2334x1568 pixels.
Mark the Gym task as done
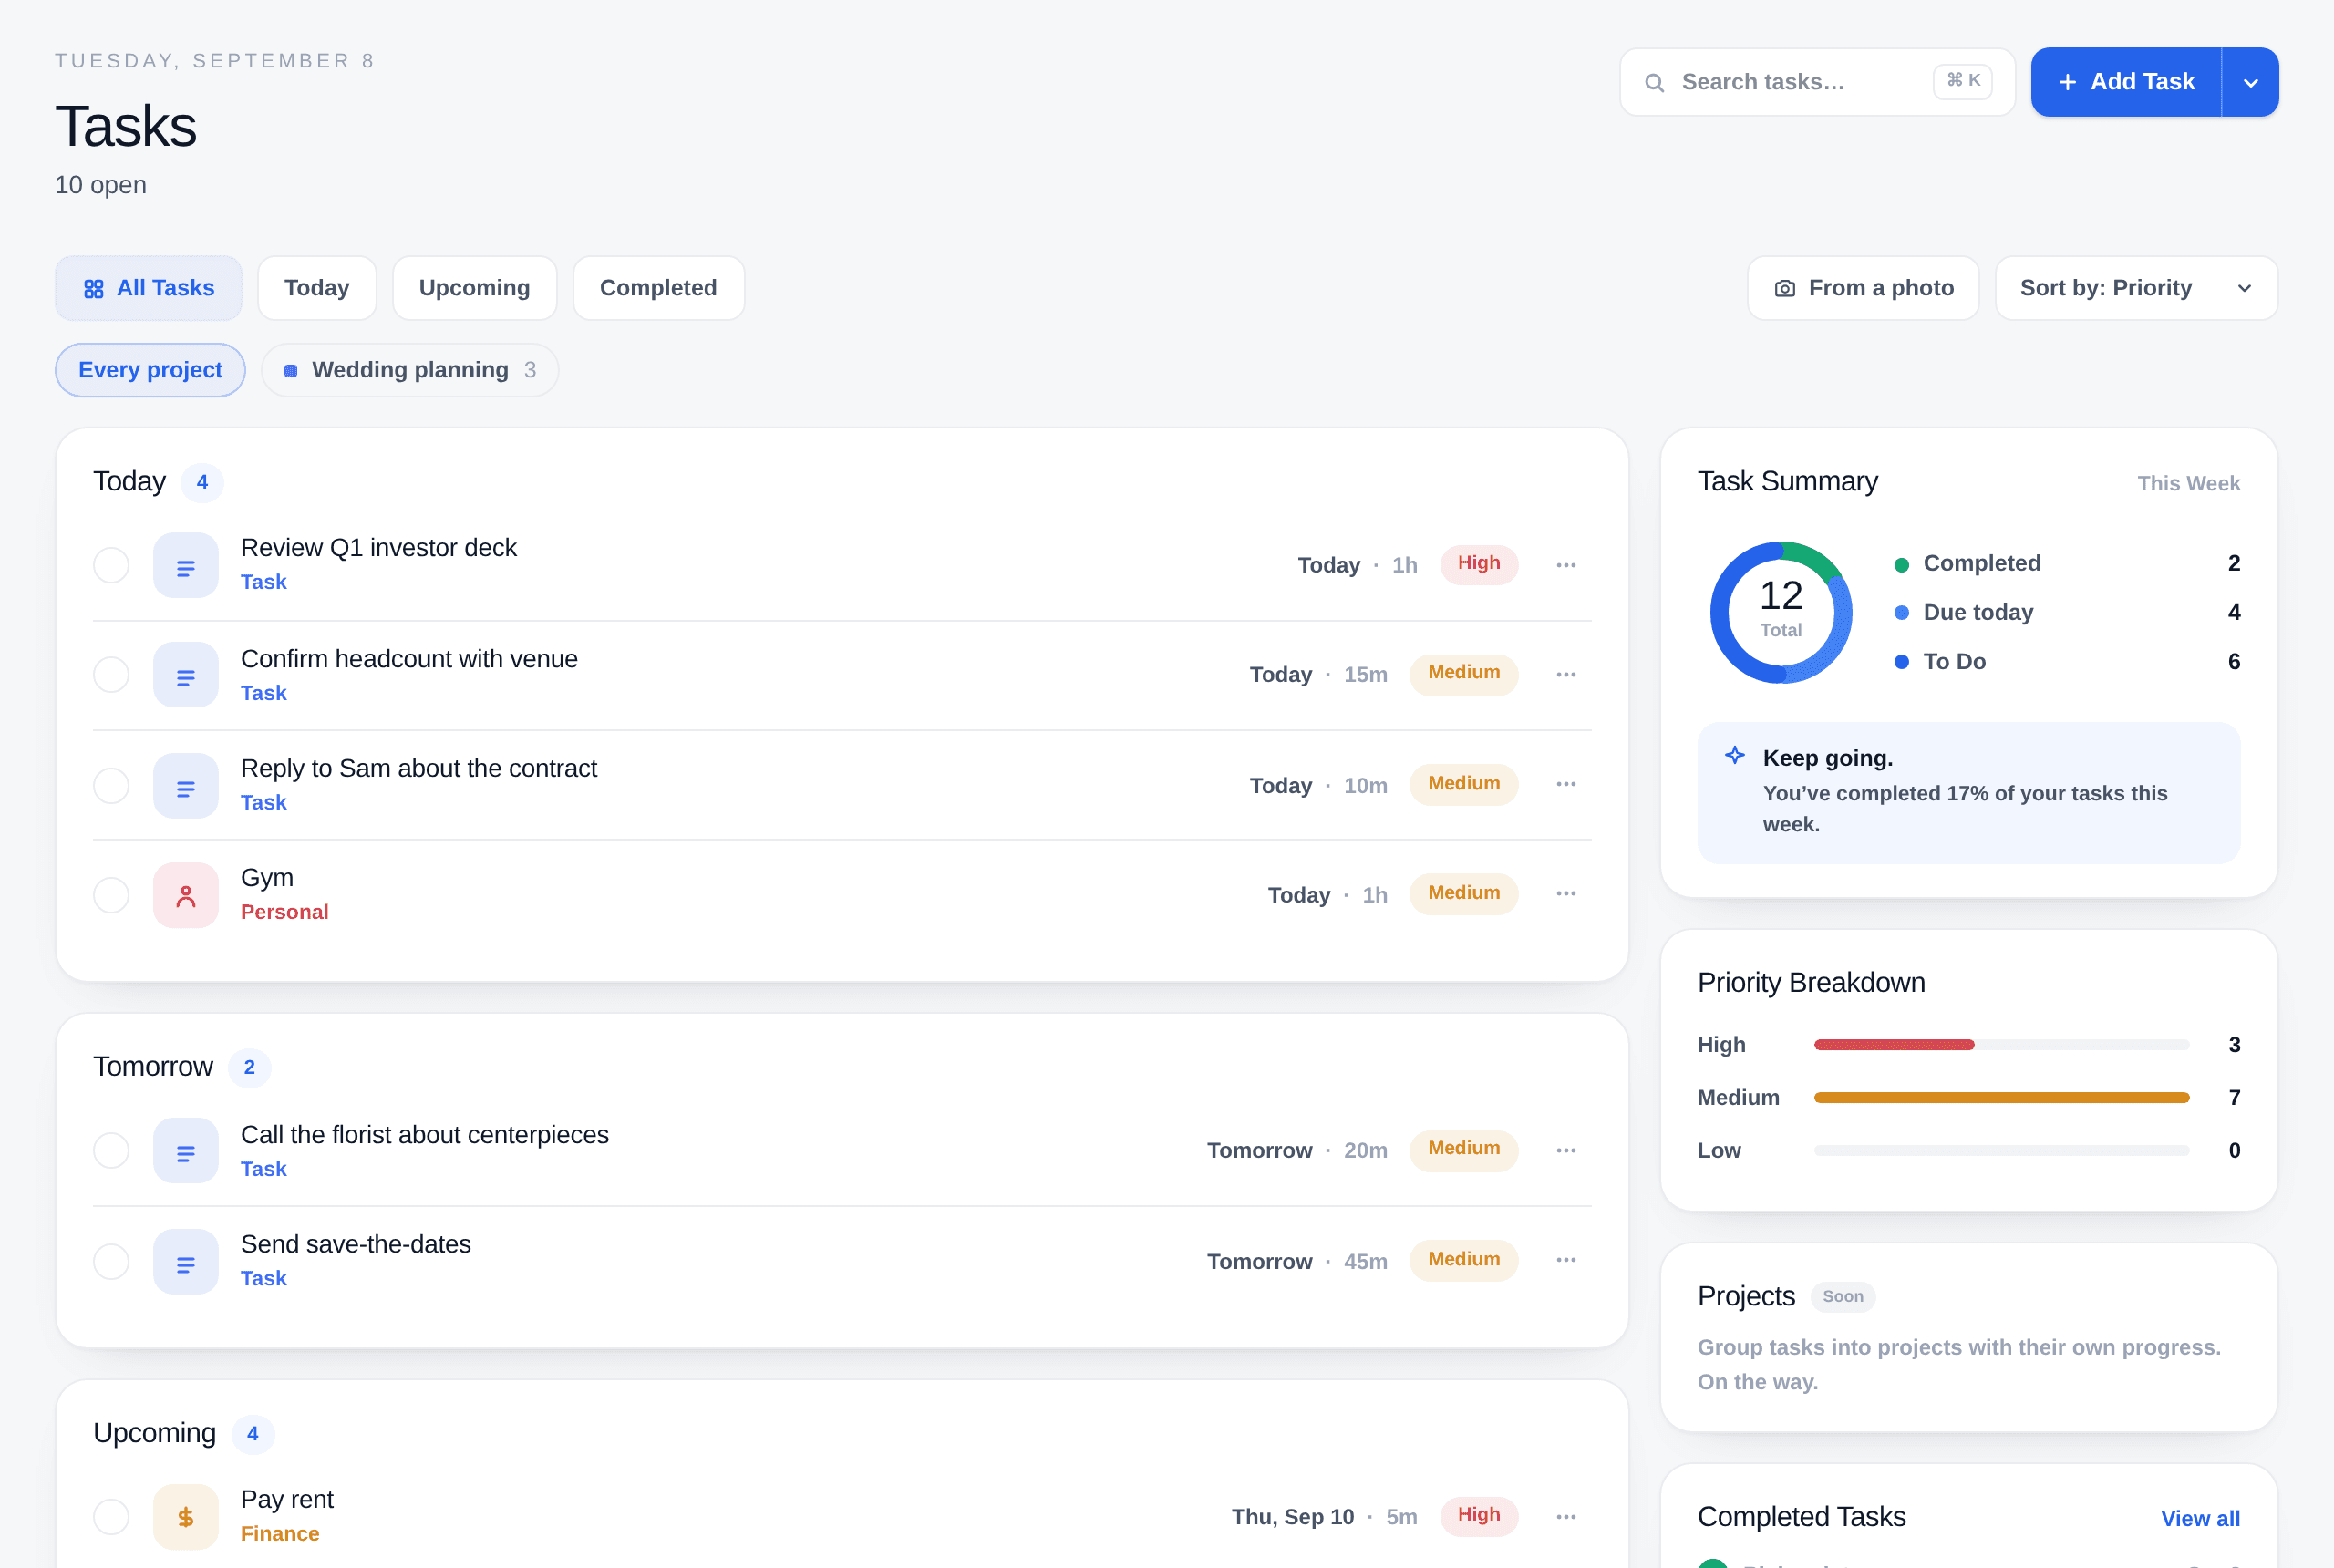111,895
